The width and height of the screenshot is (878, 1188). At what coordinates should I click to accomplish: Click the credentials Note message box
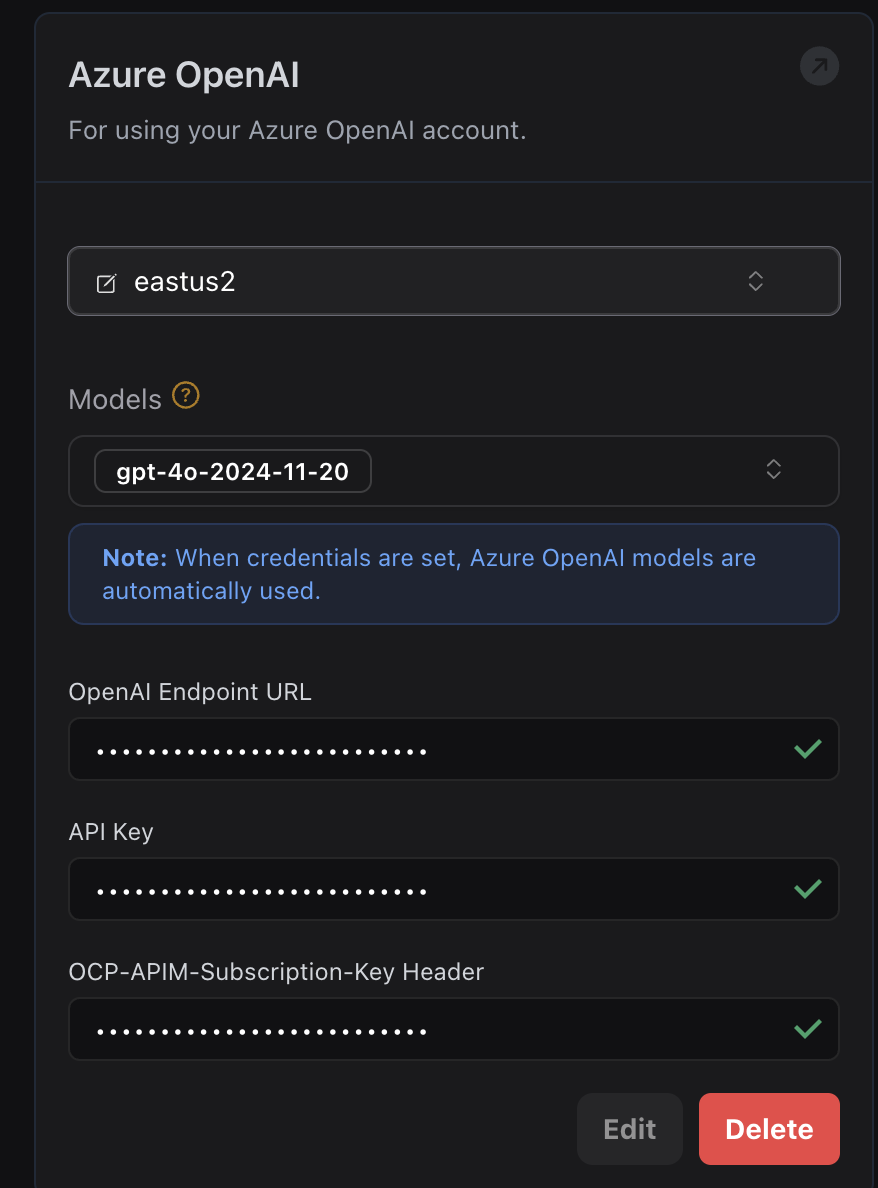point(453,574)
